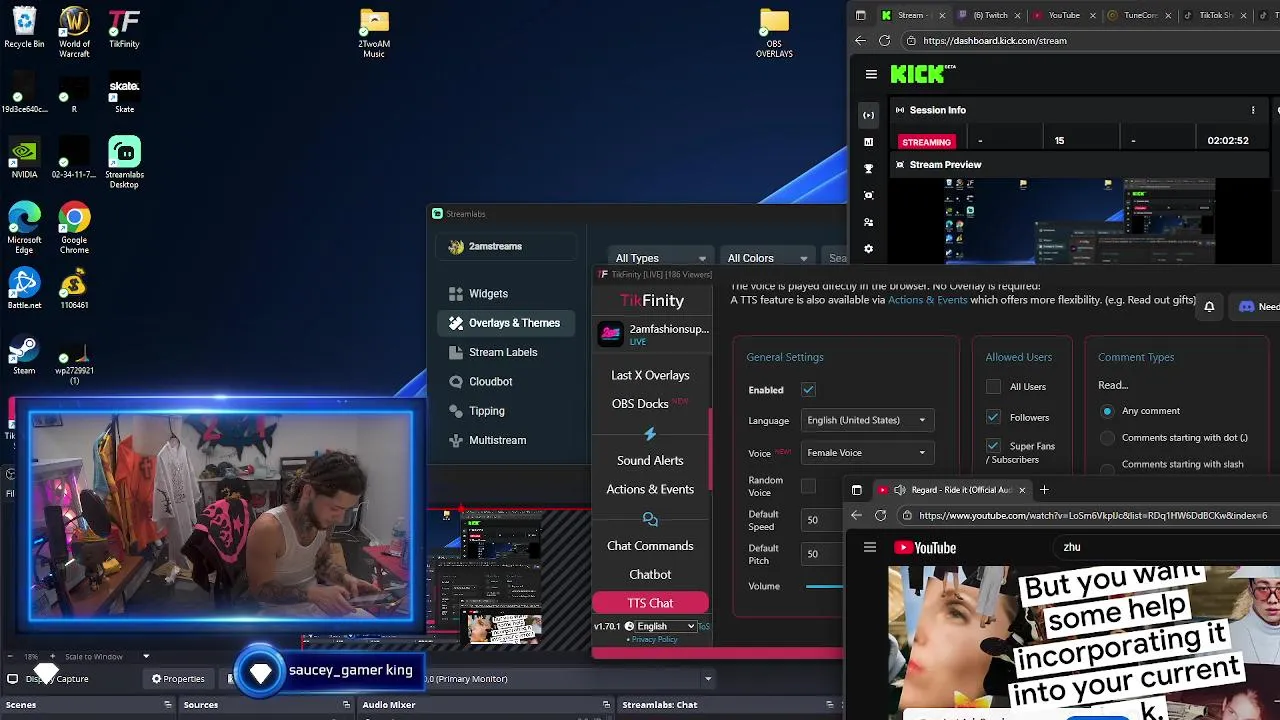Open Microsoft Edge desktop icon

(x=24, y=228)
